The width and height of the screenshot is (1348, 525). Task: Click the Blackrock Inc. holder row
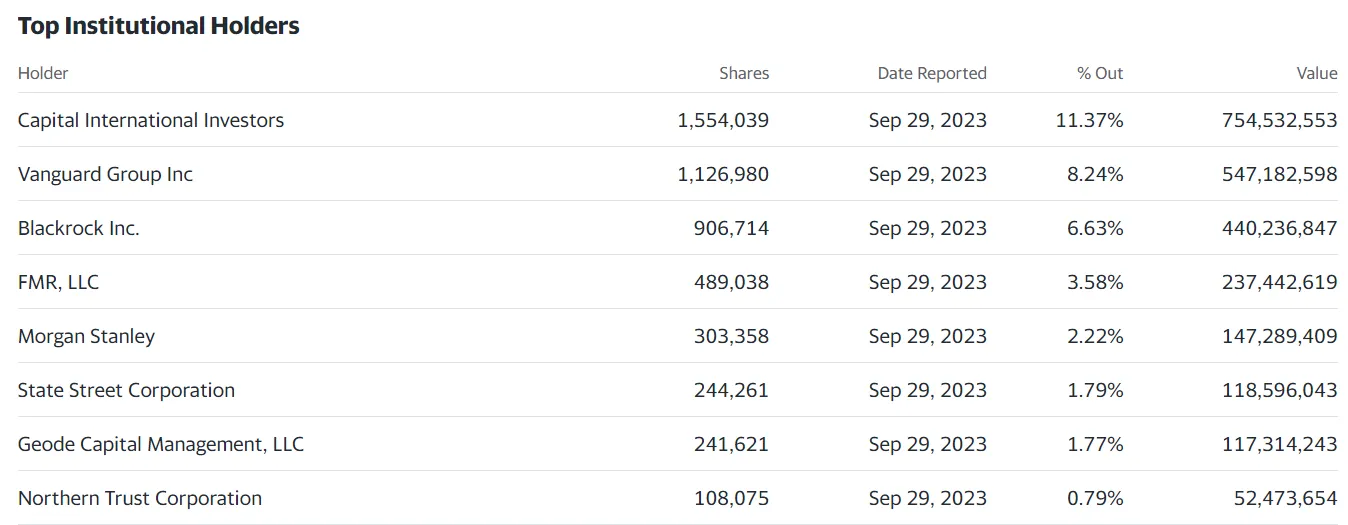click(79, 228)
